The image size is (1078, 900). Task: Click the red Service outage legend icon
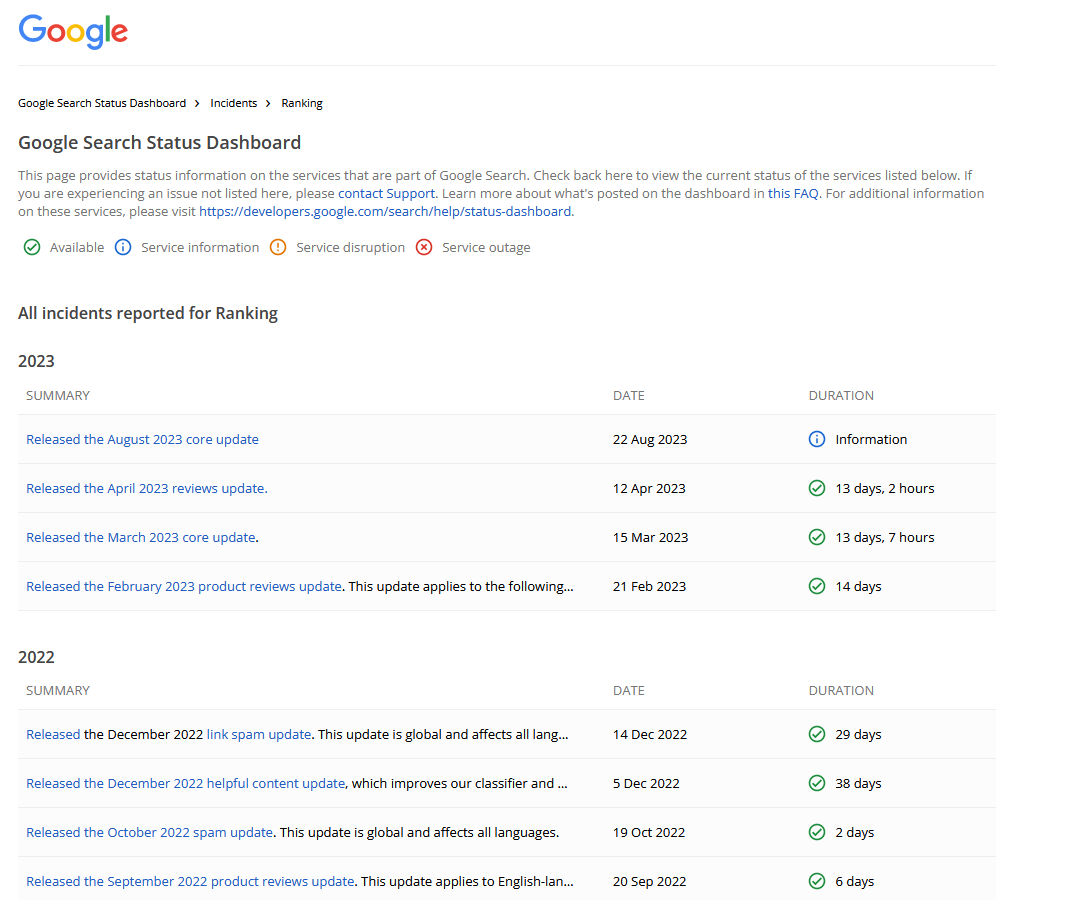coord(424,248)
